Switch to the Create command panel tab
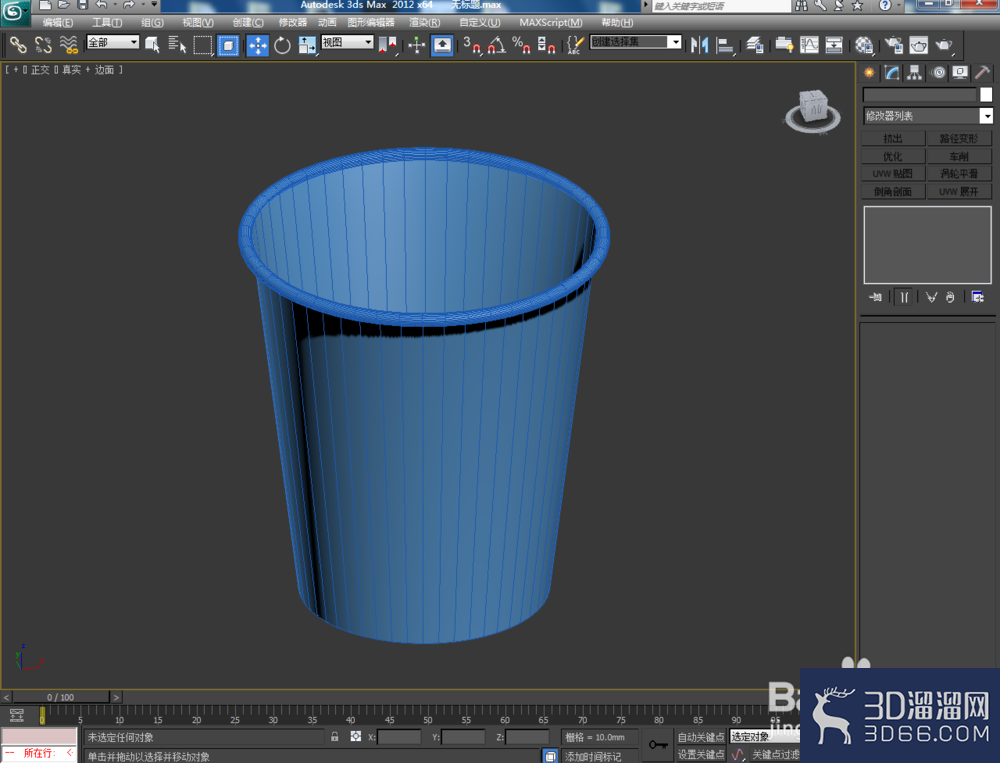 point(869,73)
